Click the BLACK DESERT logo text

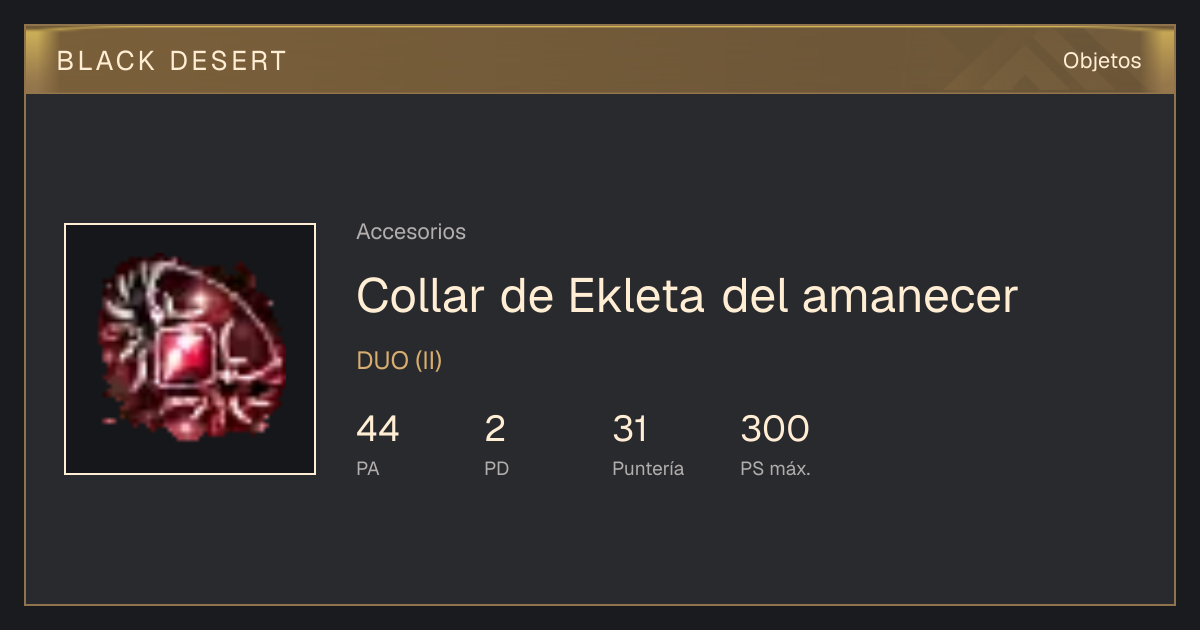coord(172,61)
